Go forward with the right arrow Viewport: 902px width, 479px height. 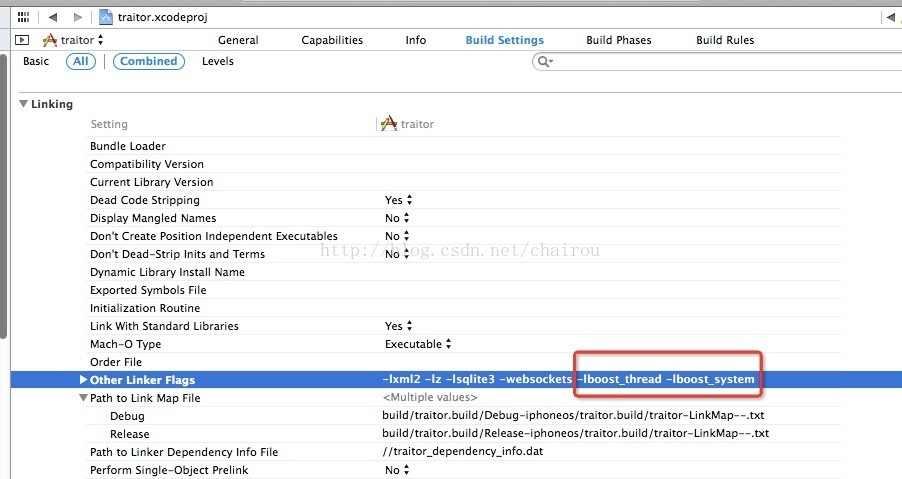click(78, 17)
